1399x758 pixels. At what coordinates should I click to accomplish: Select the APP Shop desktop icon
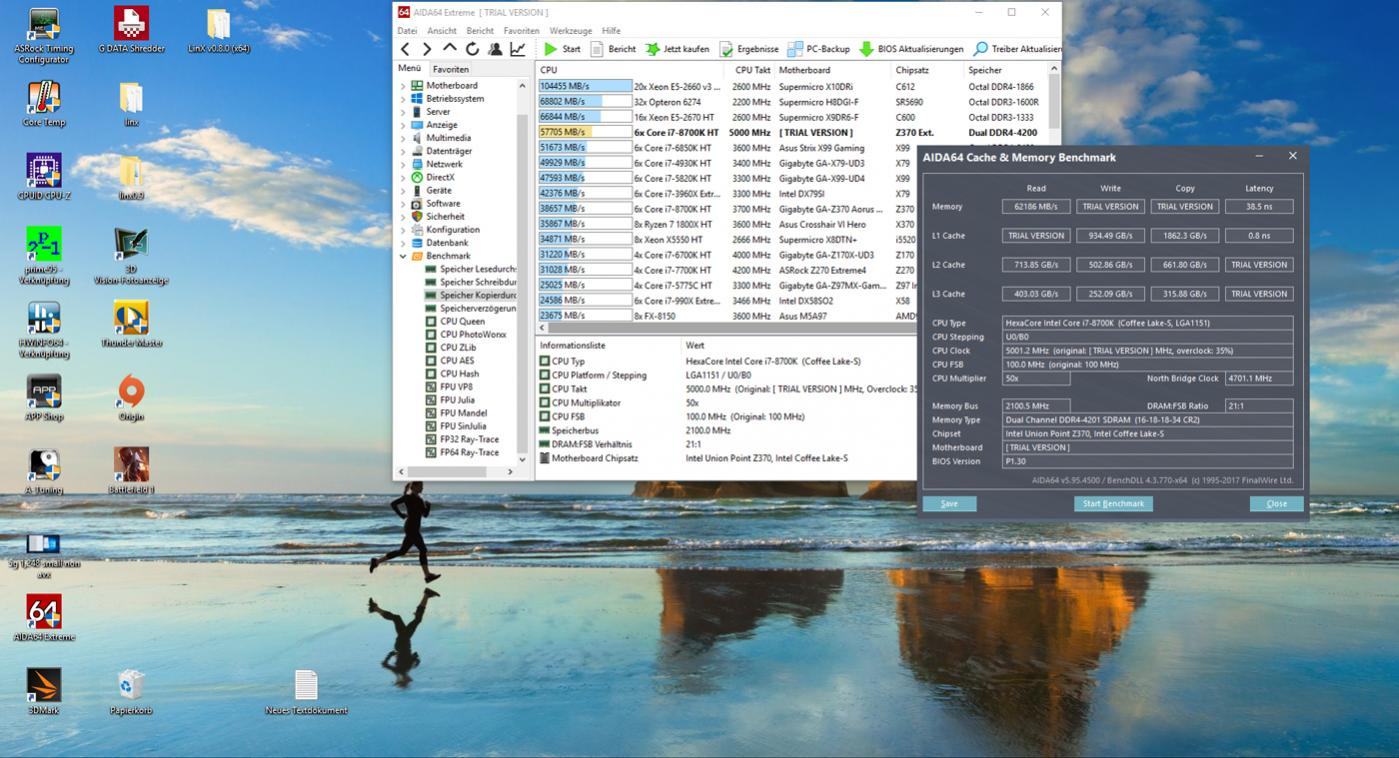point(43,398)
